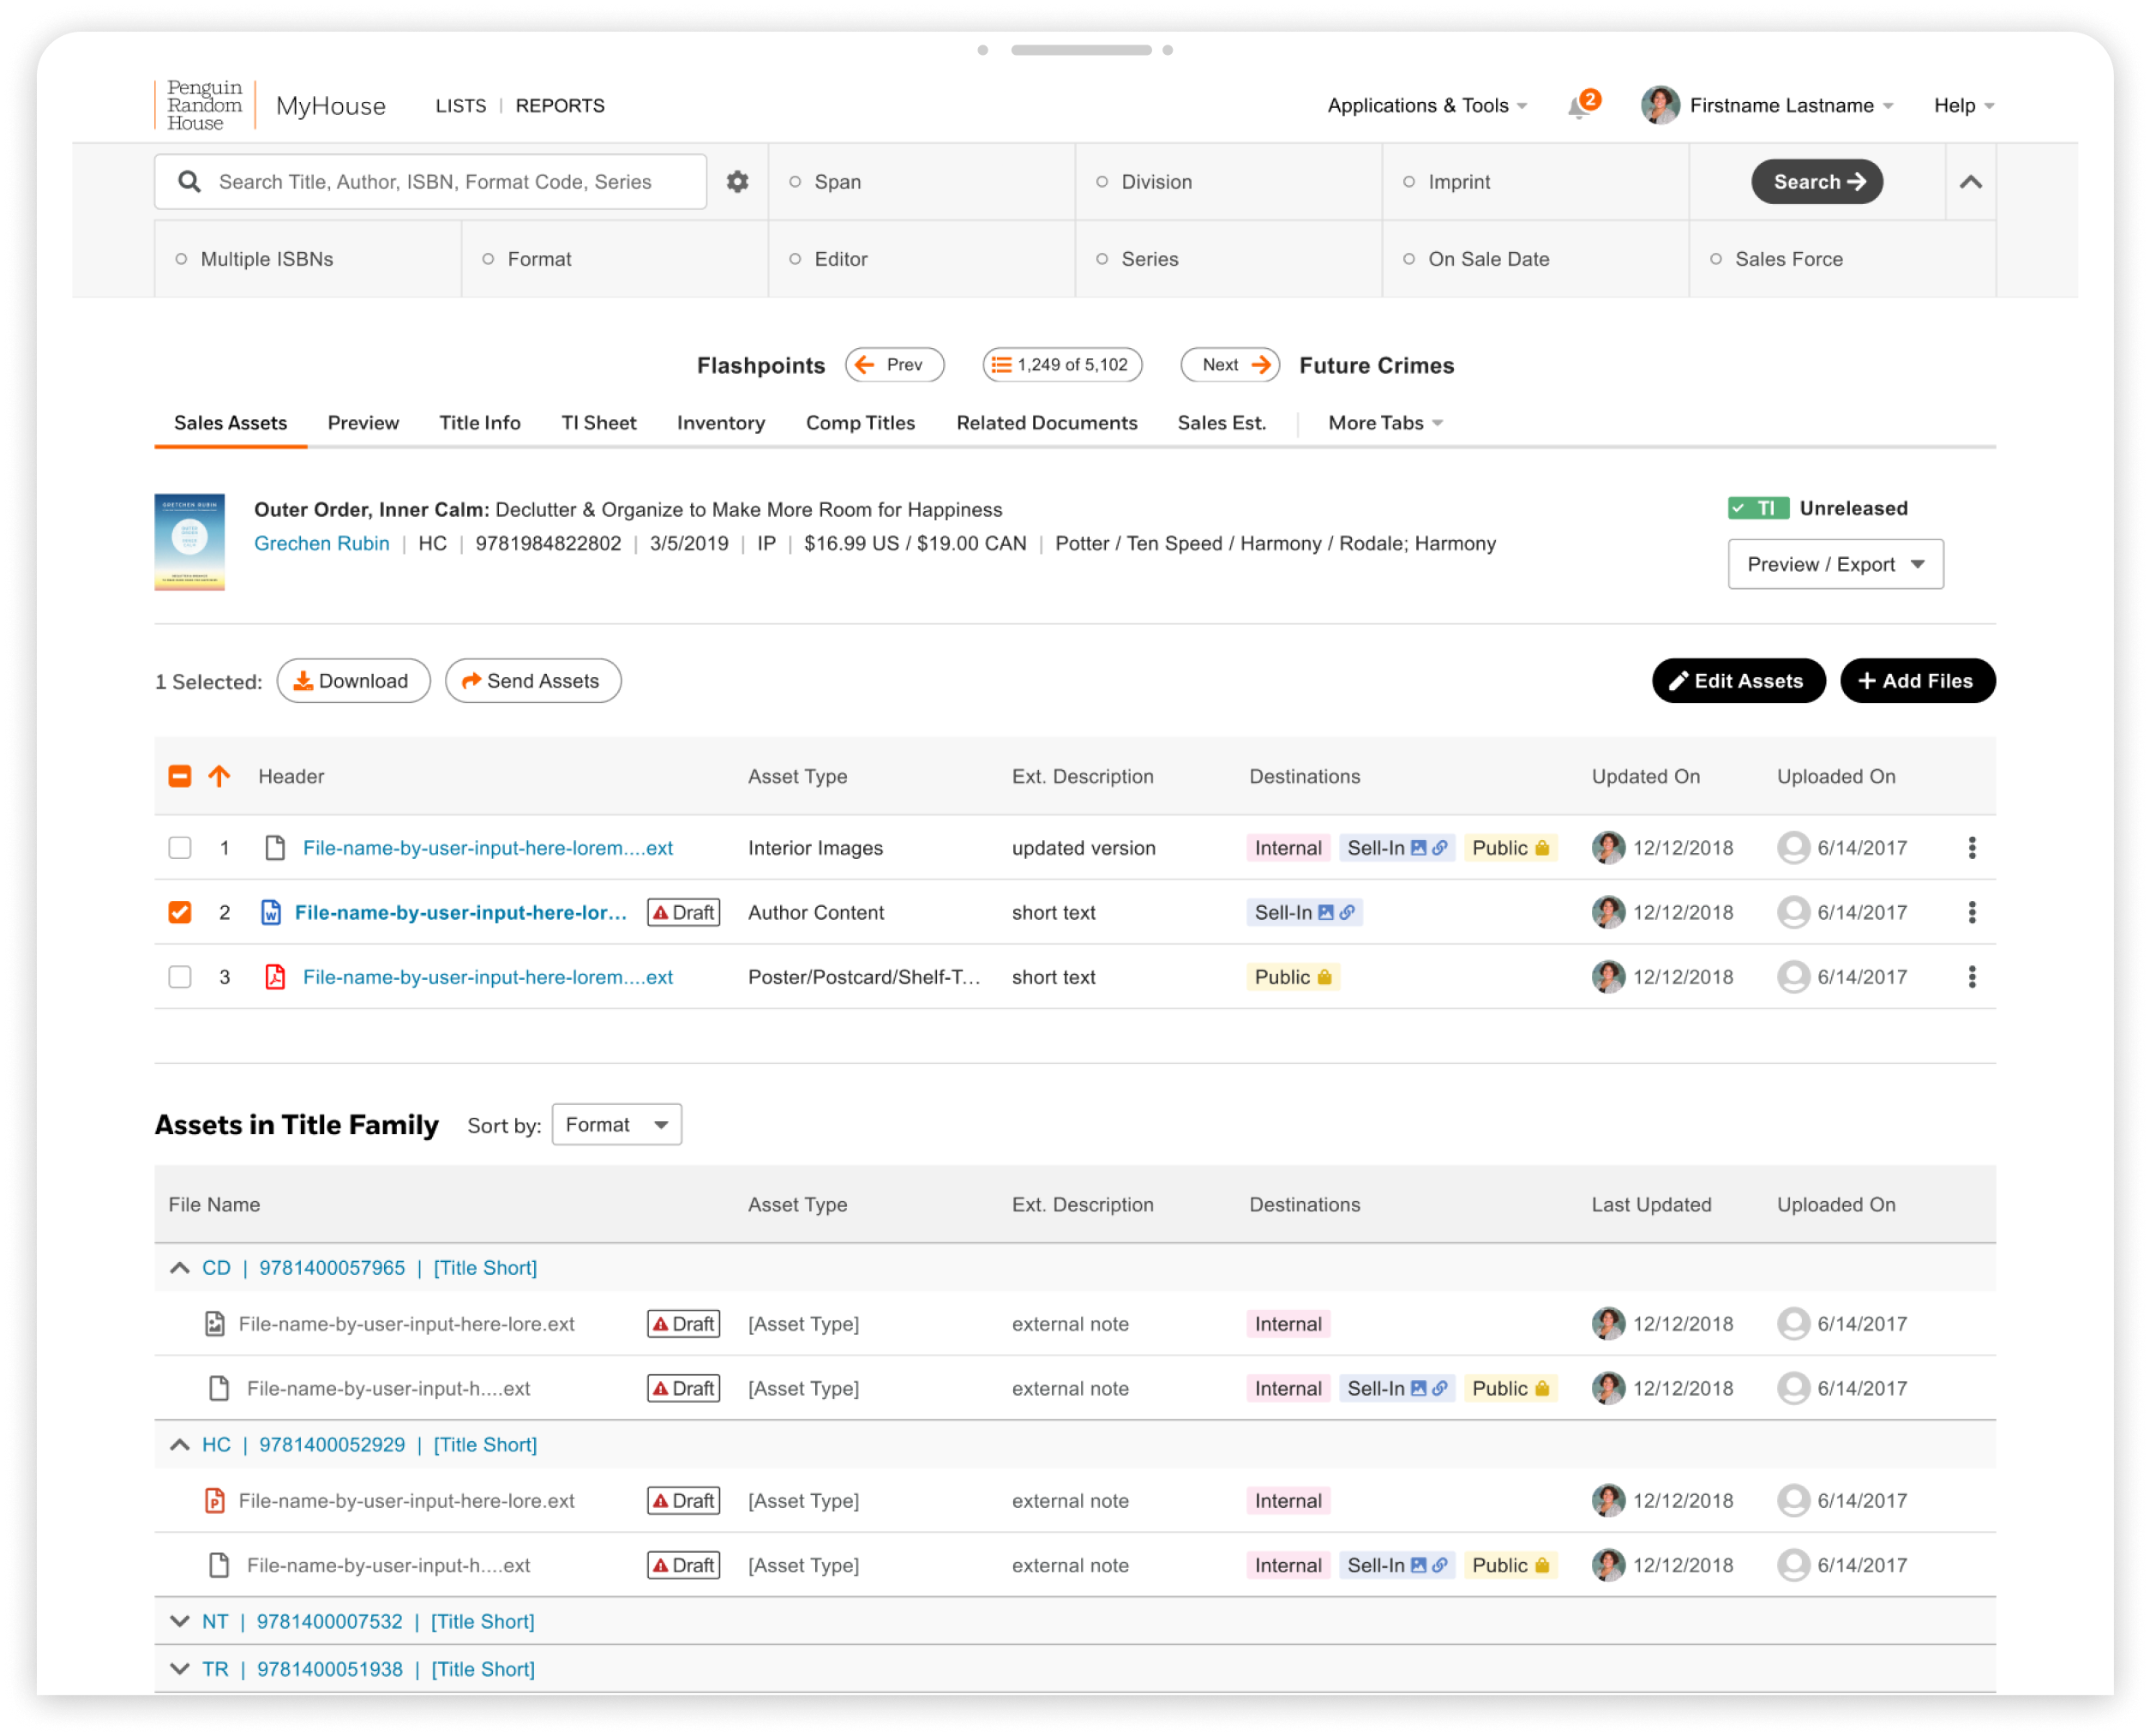Open the Preview / Export dropdown
The height and width of the screenshot is (1736, 2150).
pos(1835,564)
